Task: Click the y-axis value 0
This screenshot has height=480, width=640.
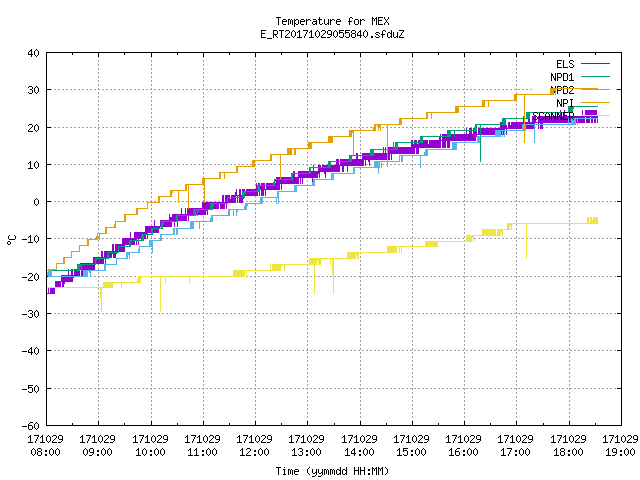Action: pyautogui.click(x=37, y=202)
